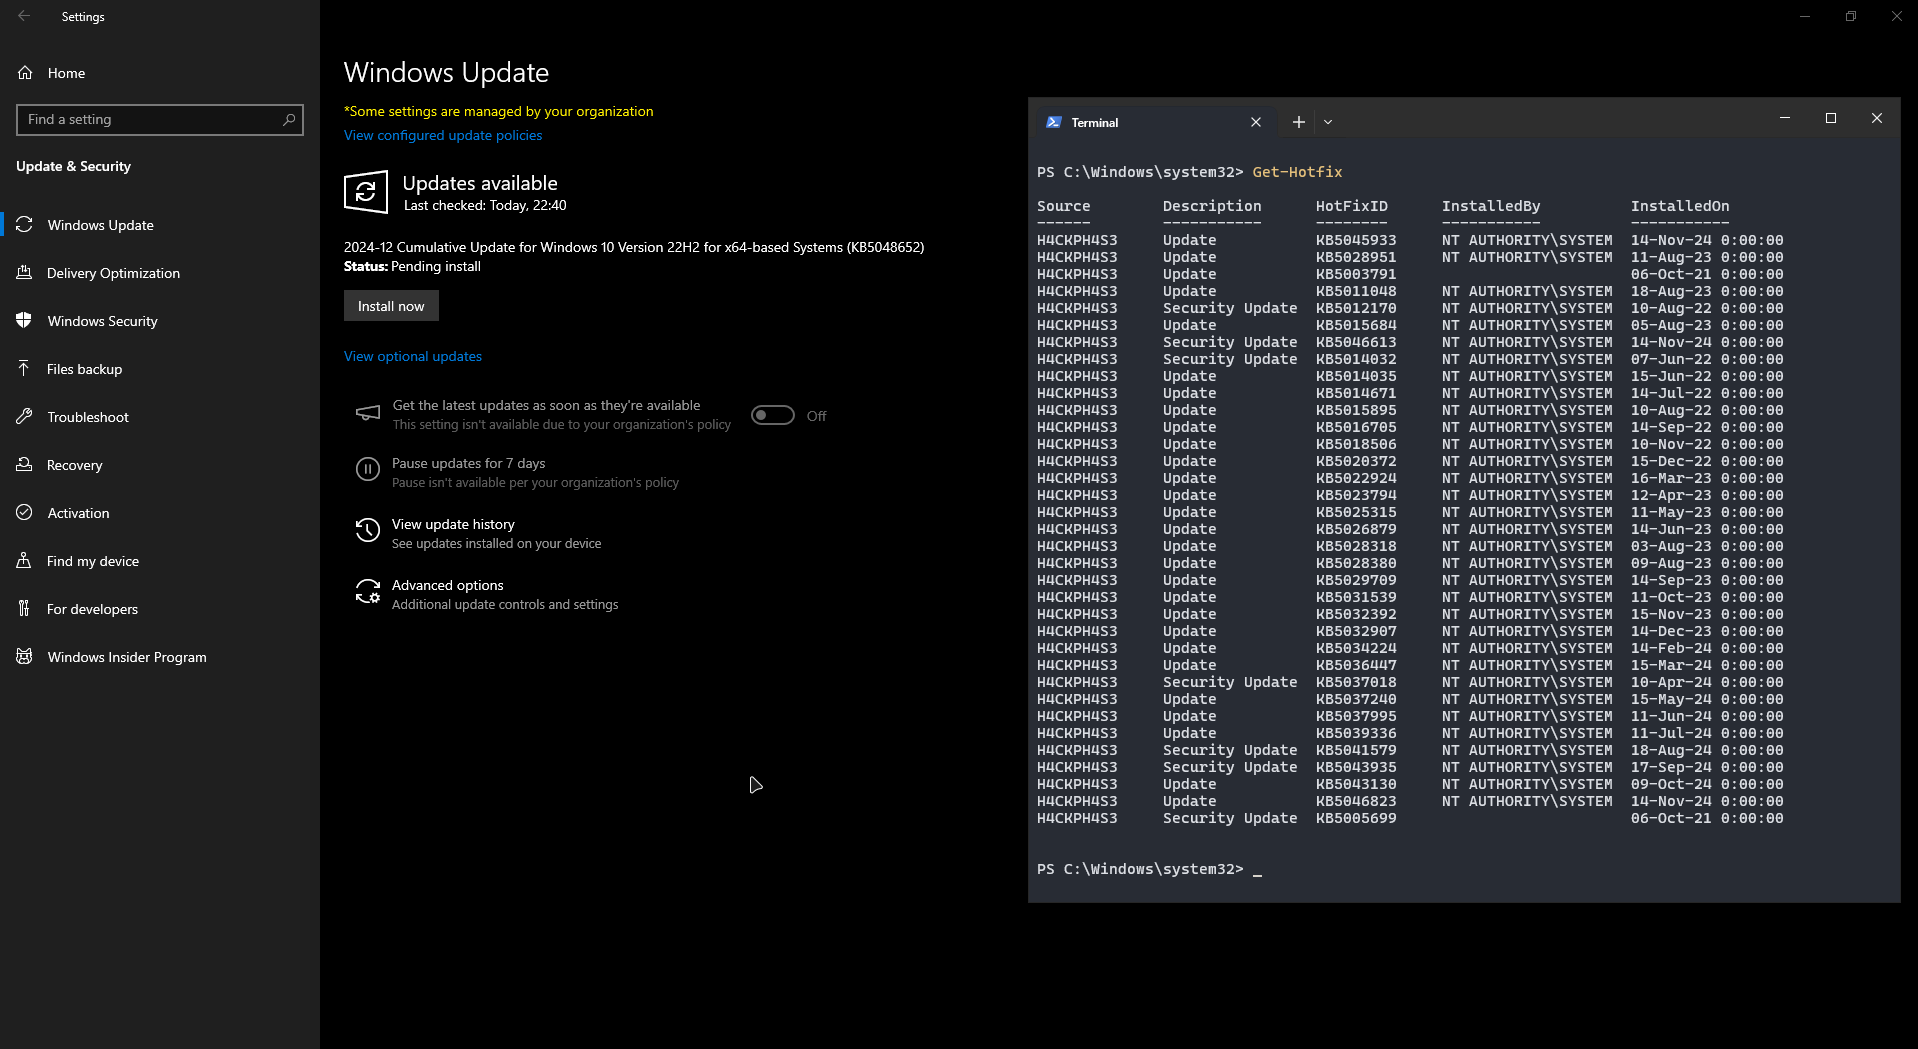Open Delivery Optimization icon

point(25,273)
